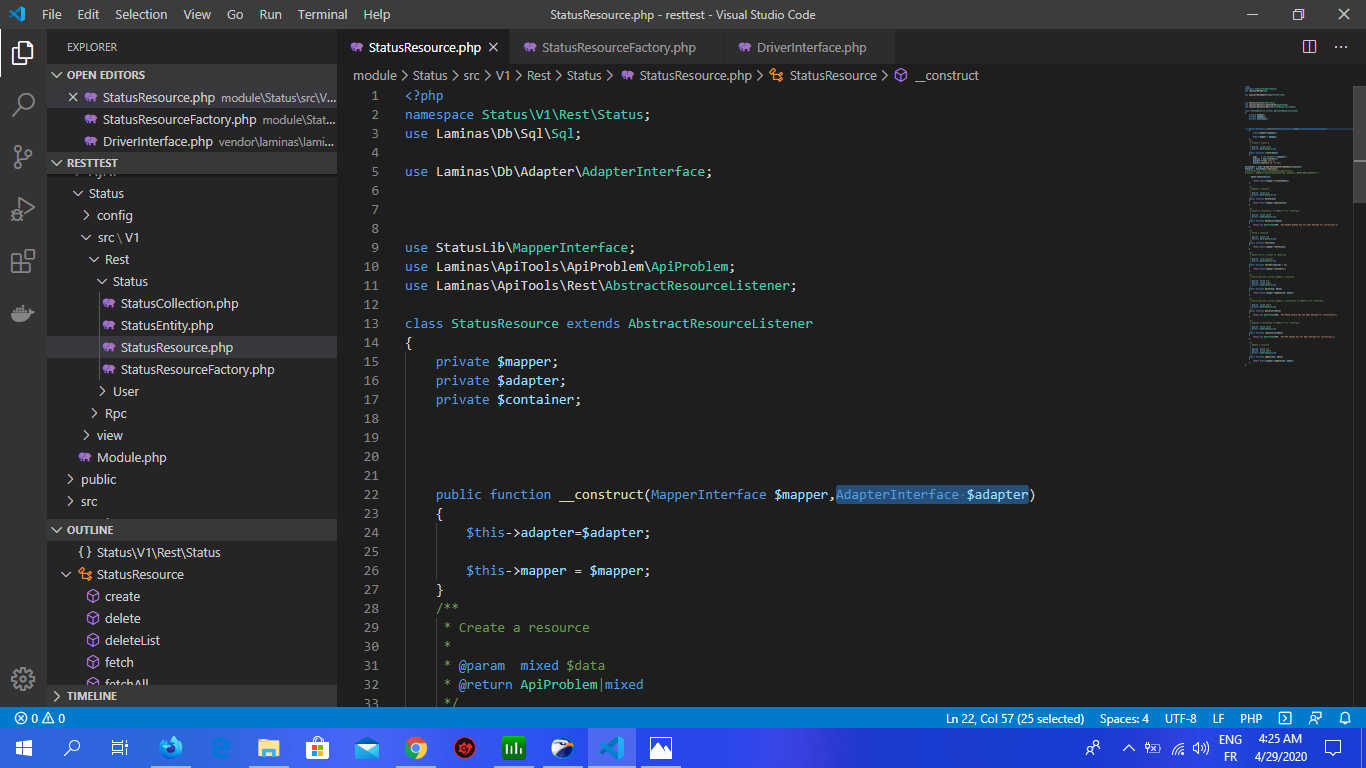The height and width of the screenshot is (768, 1366).
Task: Switch to the DriverInterface.php tab
Action: pyautogui.click(x=811, y=47)
